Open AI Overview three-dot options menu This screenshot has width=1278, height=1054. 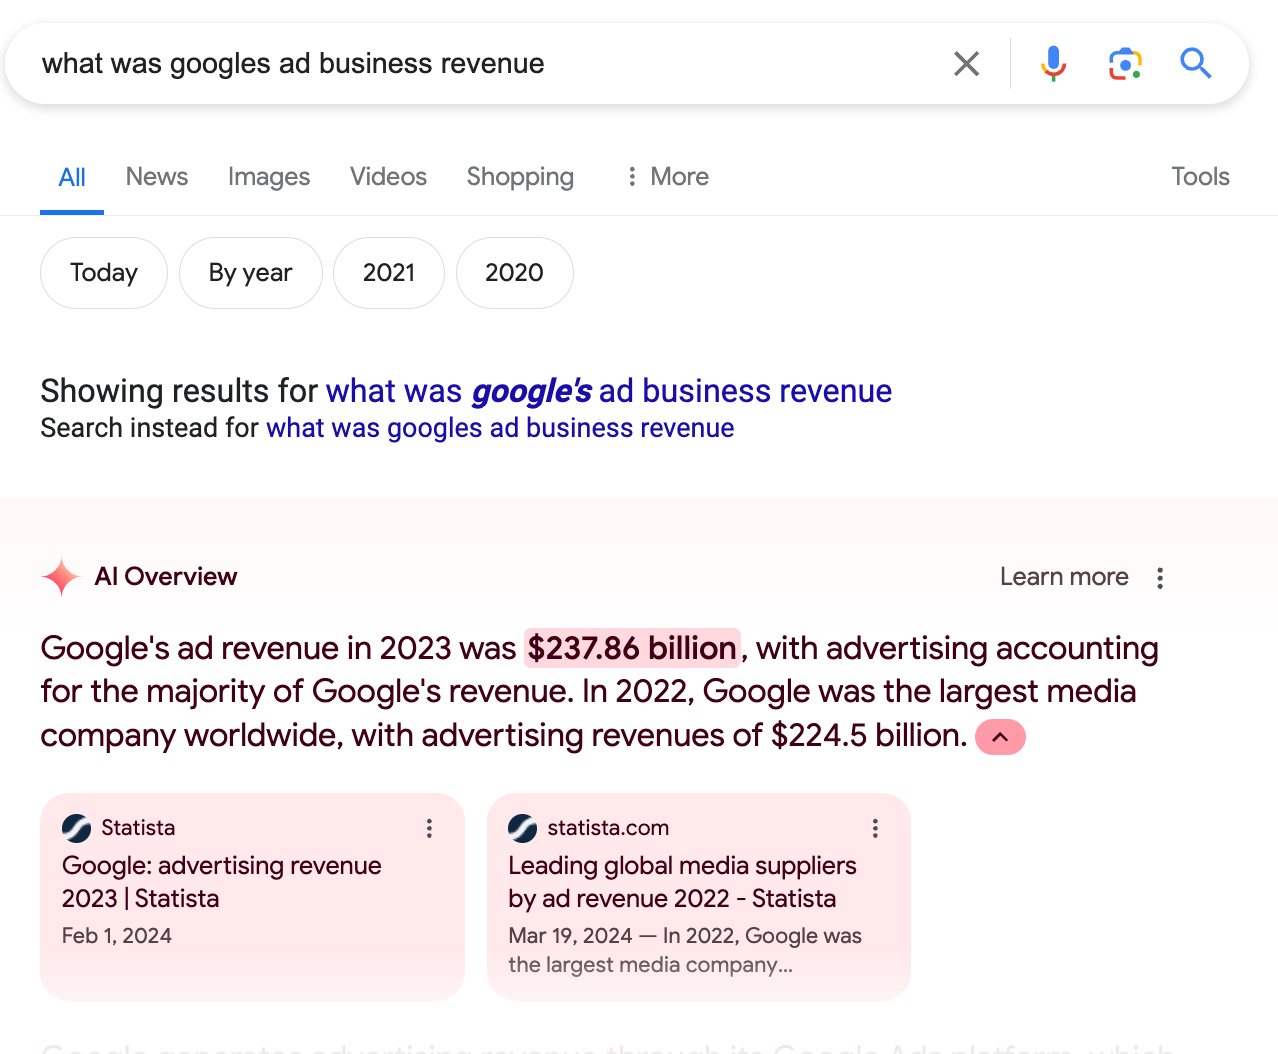[1160, 578]
